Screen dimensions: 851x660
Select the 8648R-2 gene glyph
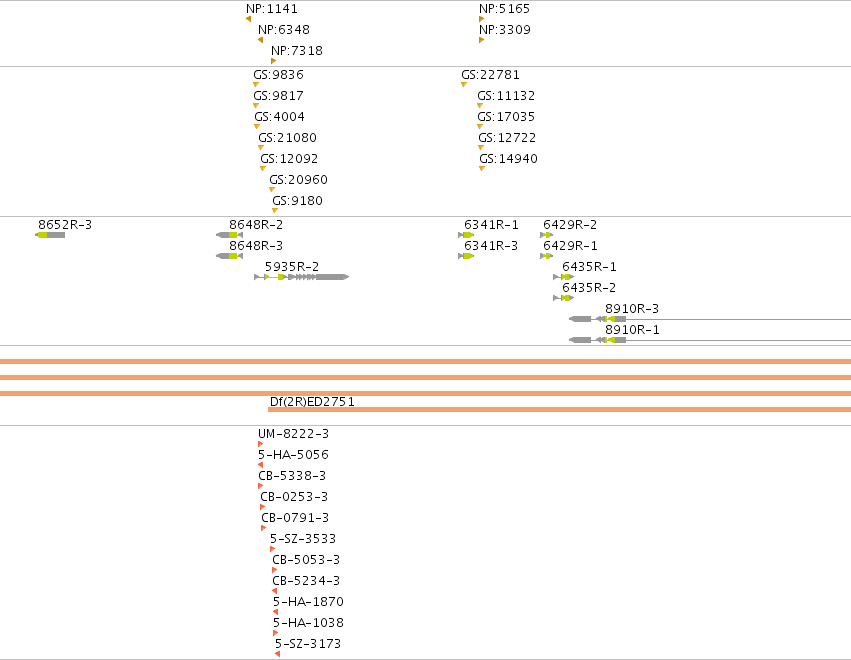(x=230, y=235)
